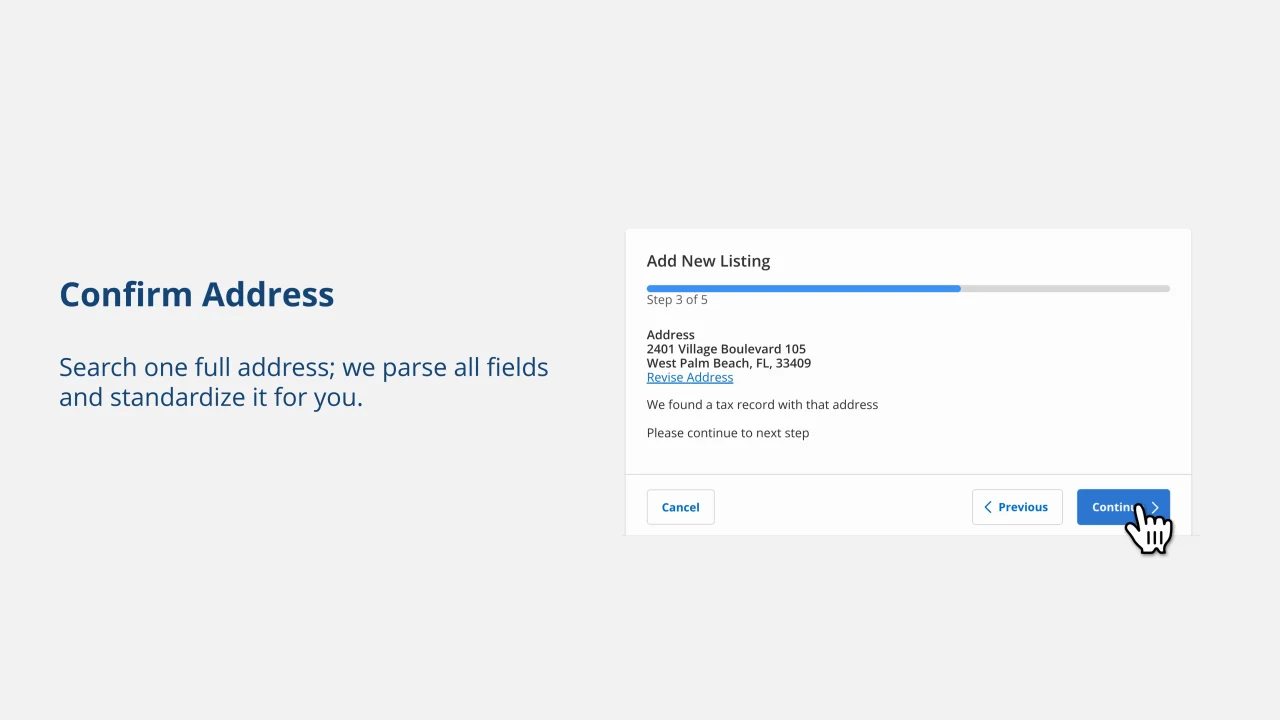
Task: Select the 2401 Village Boulevard 105 line
Action: pyautogui.click(x=726, y=349)
